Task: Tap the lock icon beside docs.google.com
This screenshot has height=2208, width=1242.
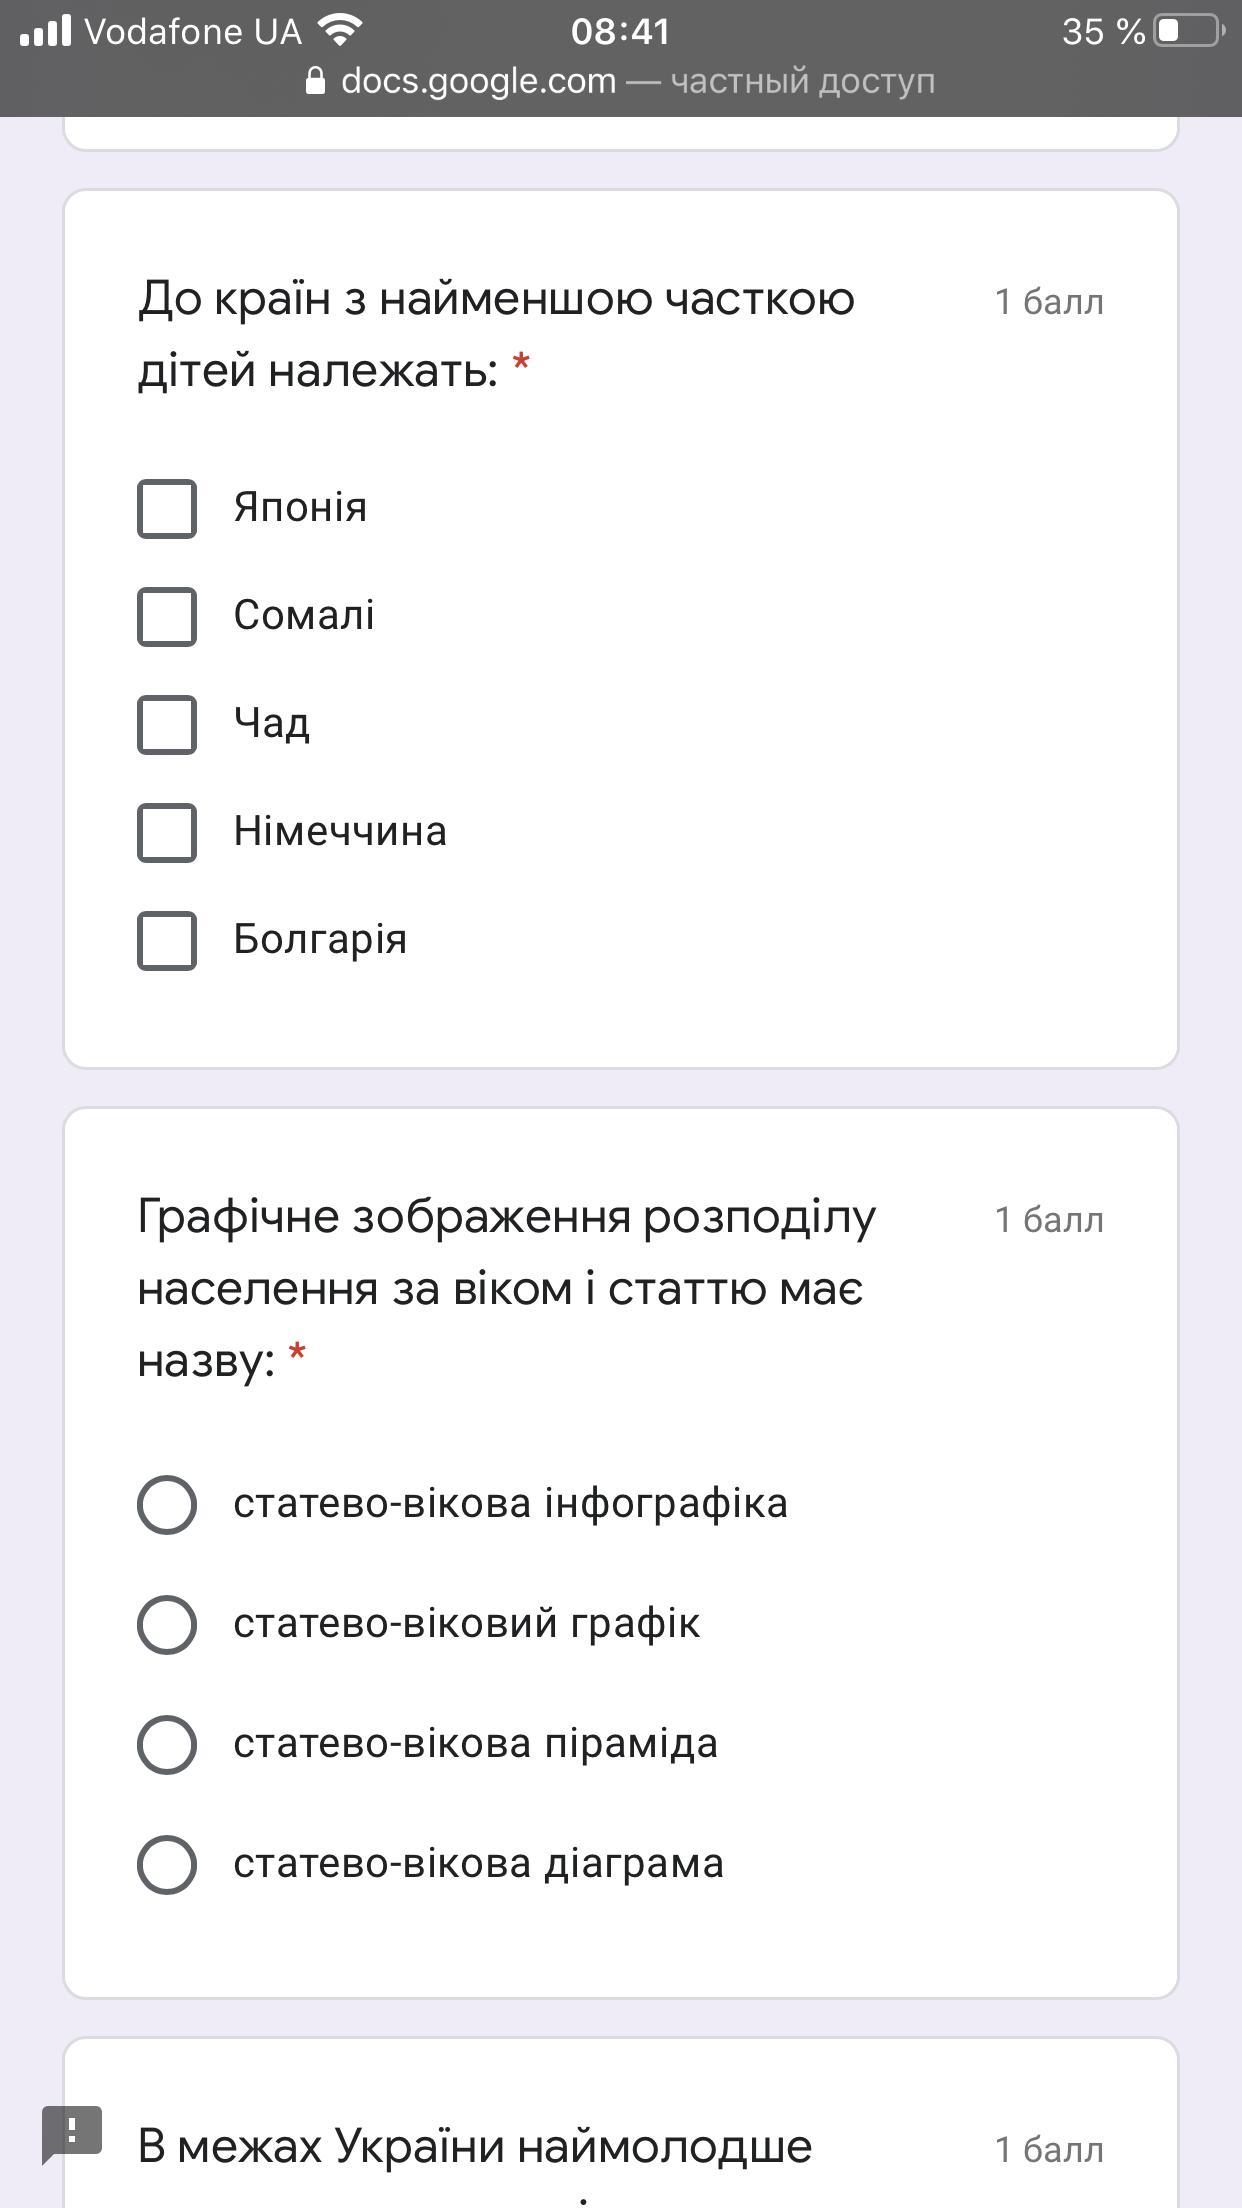Action: [x=315, y=80]
